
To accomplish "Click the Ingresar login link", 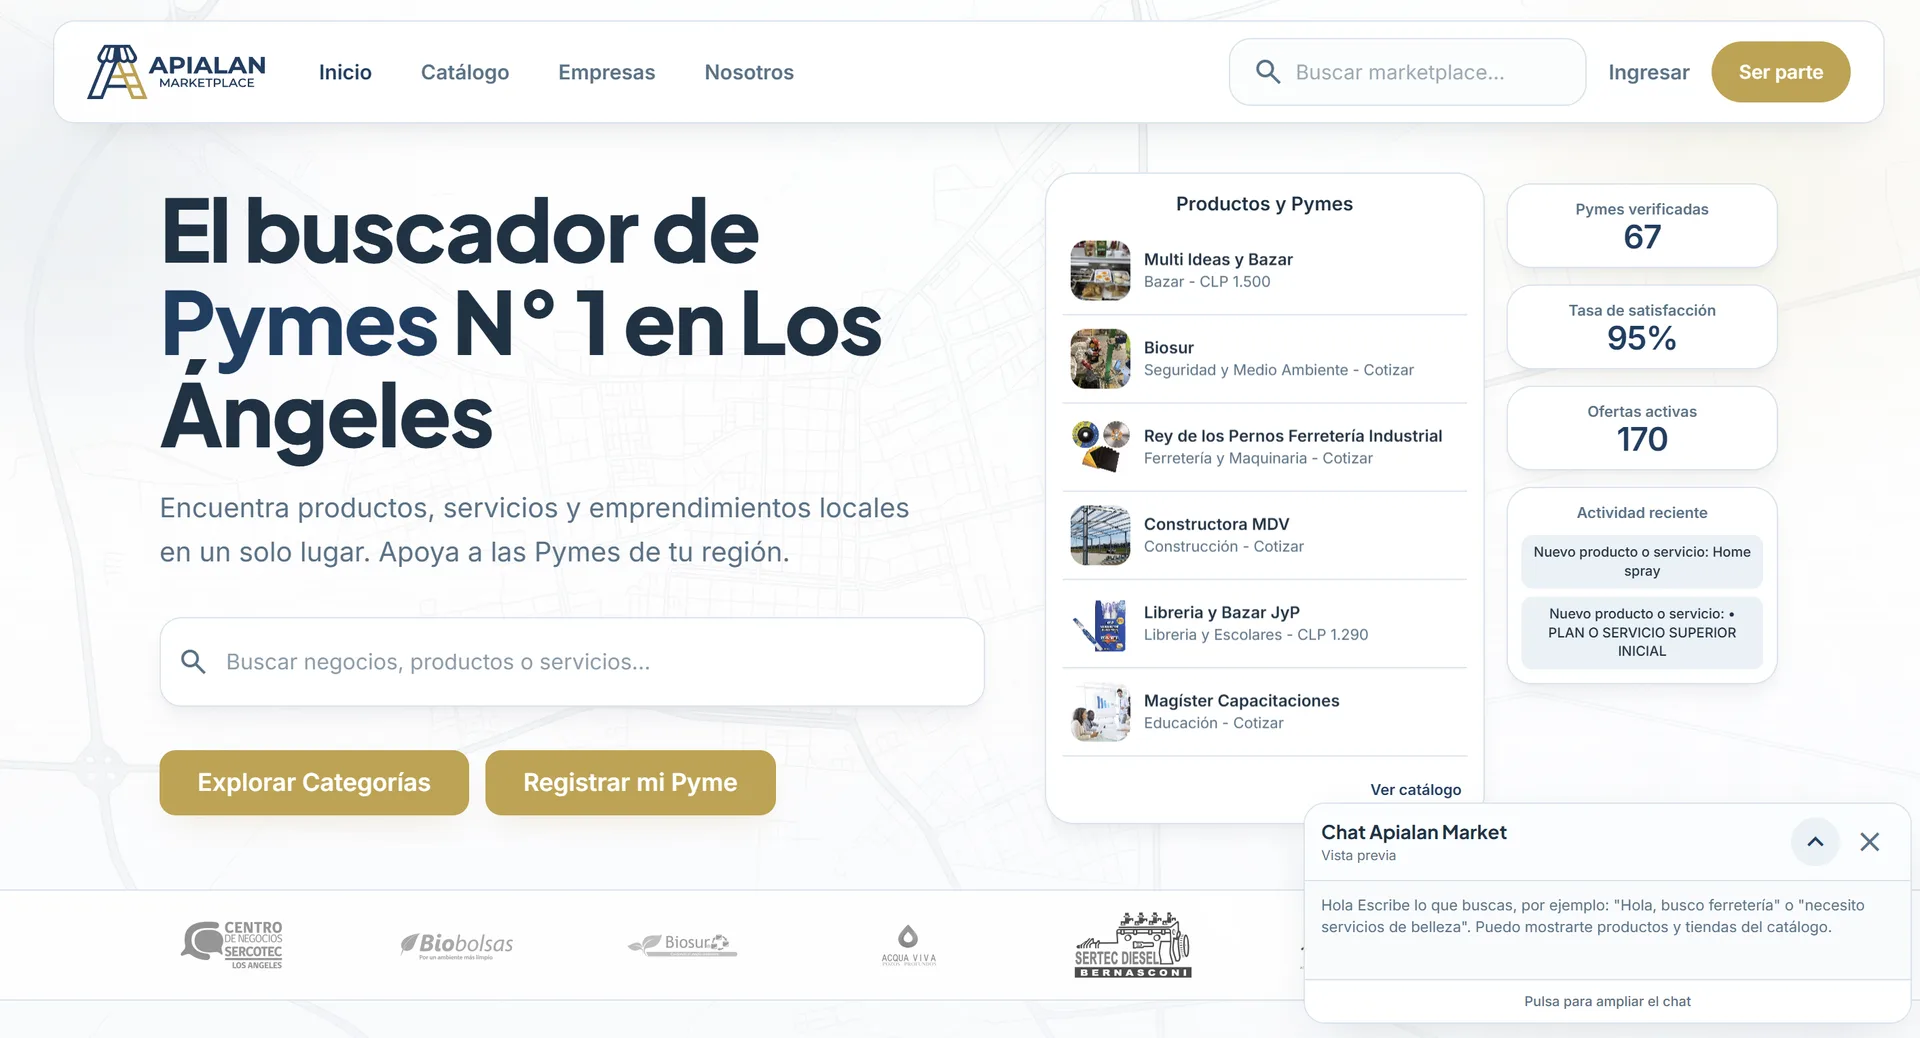I will 1649,72.
